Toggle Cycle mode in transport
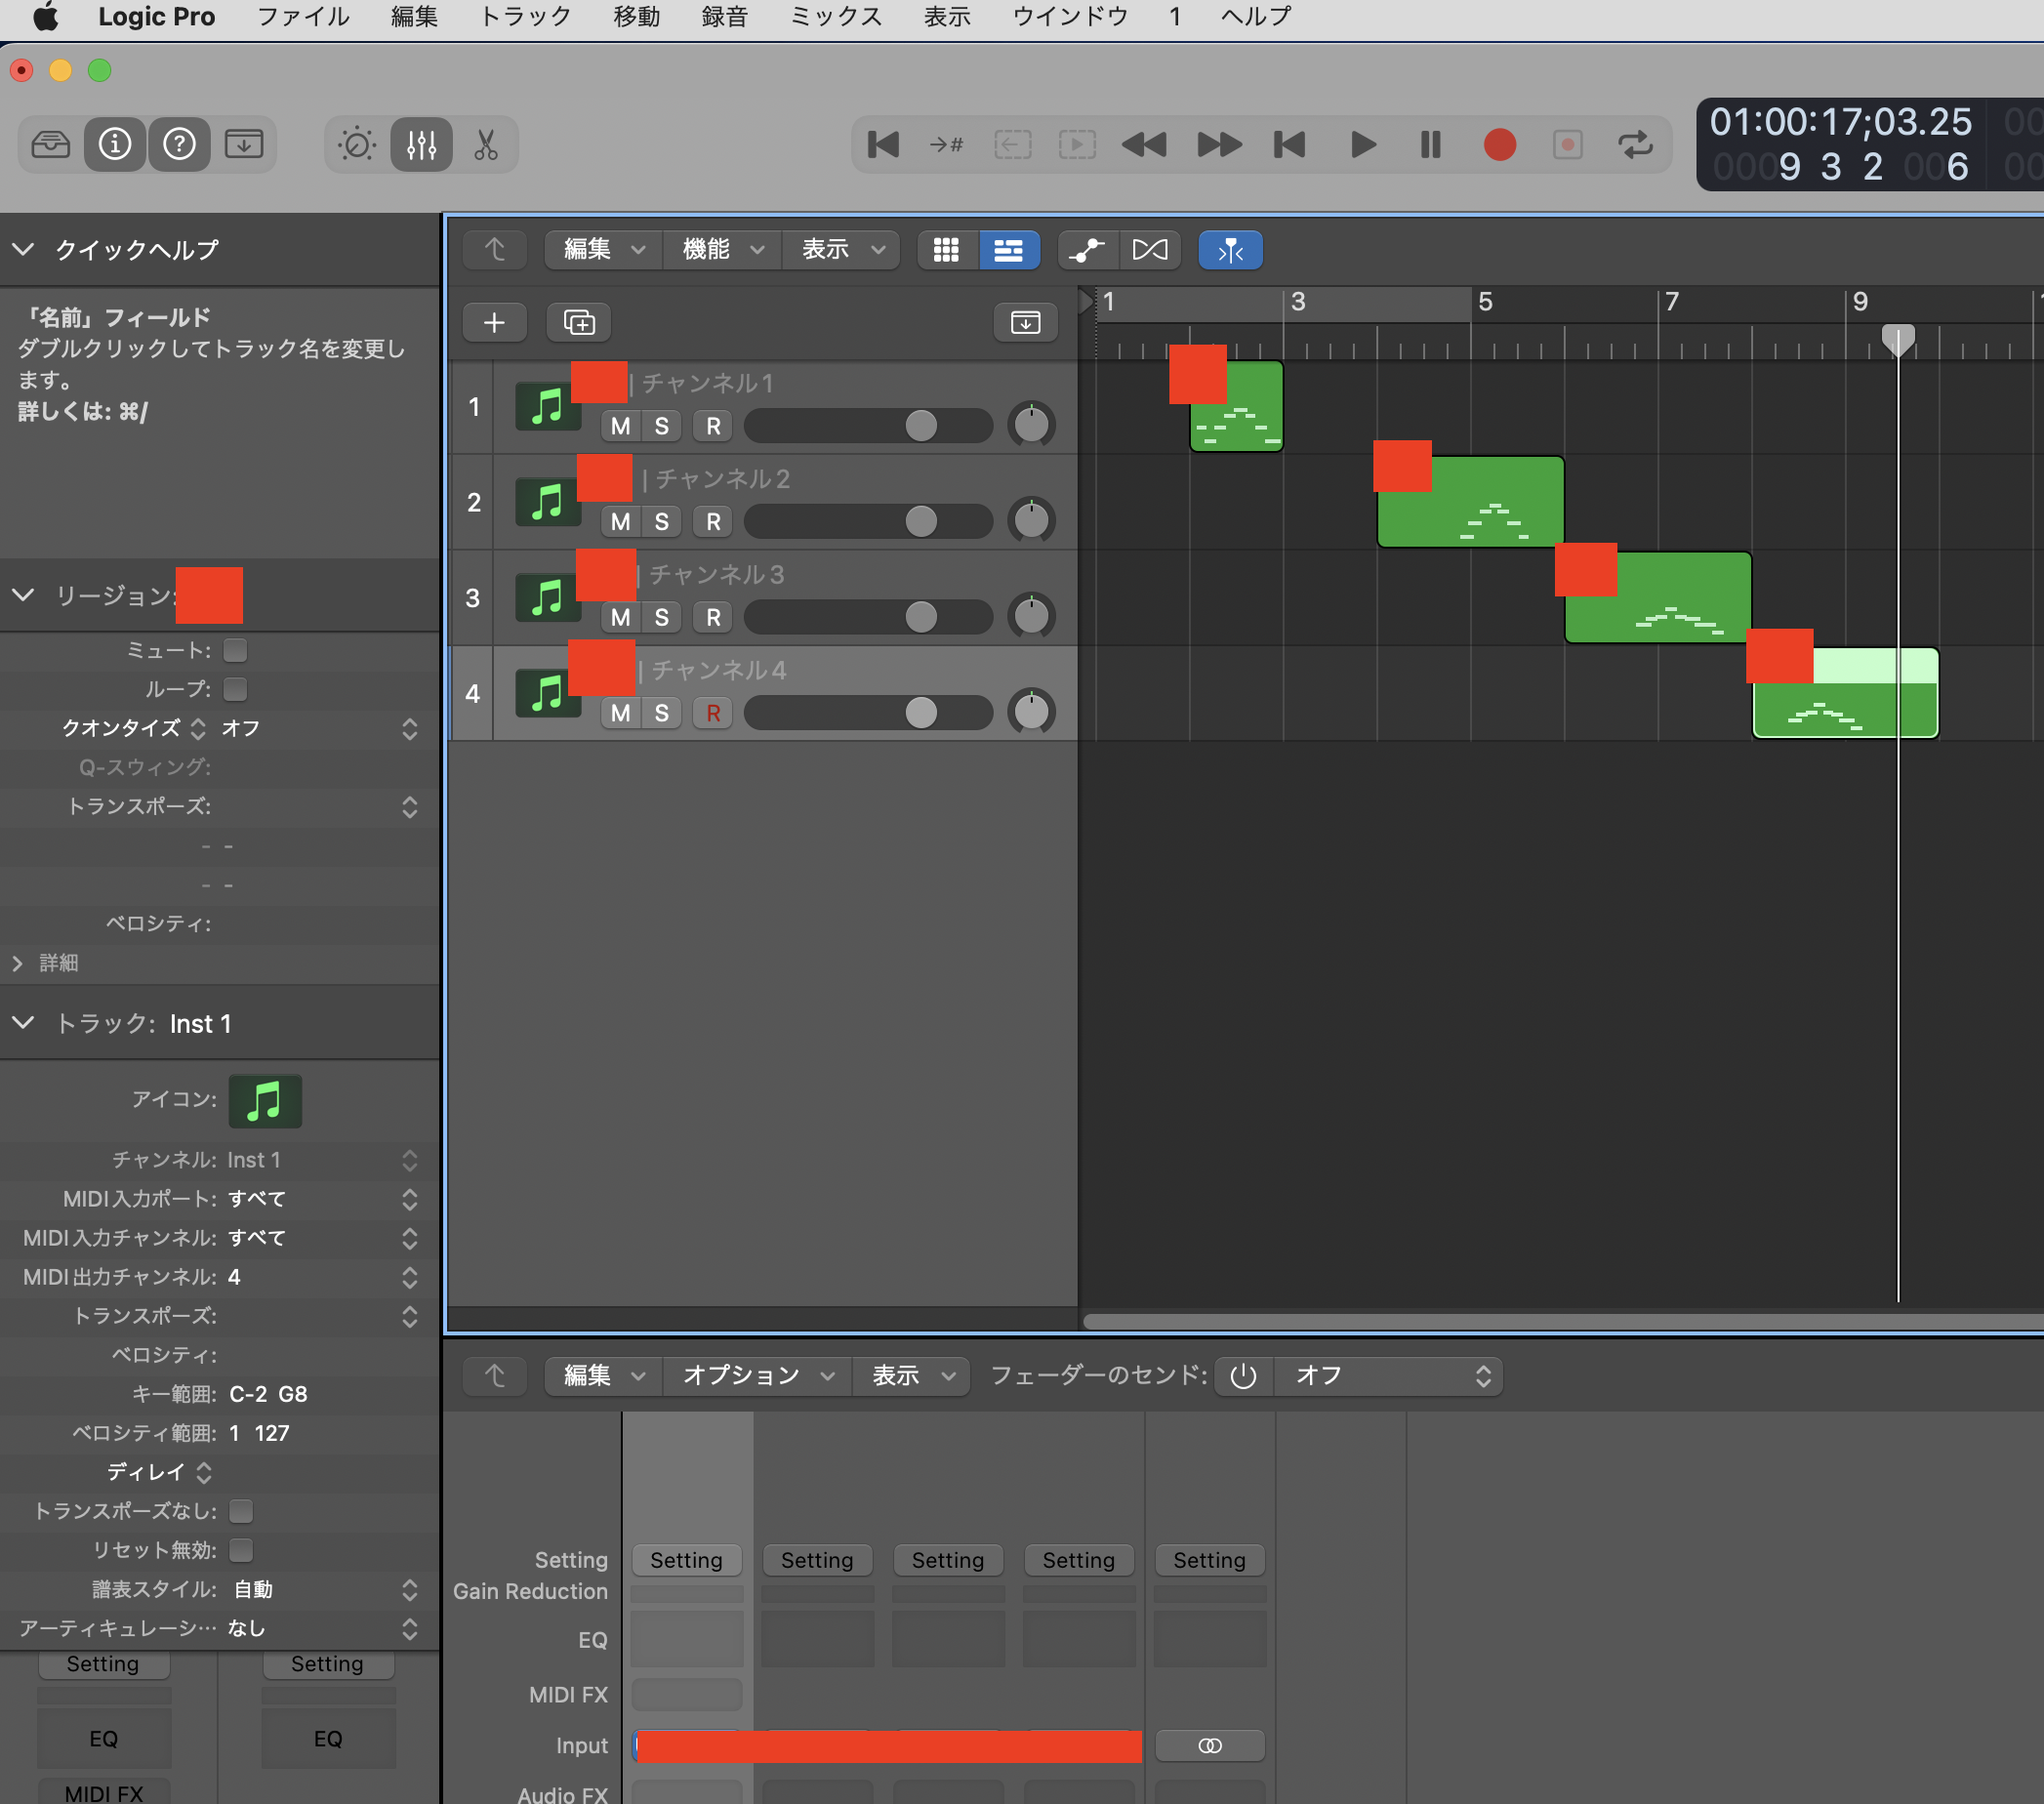2044x1804 pixels. coord(1634,145)
